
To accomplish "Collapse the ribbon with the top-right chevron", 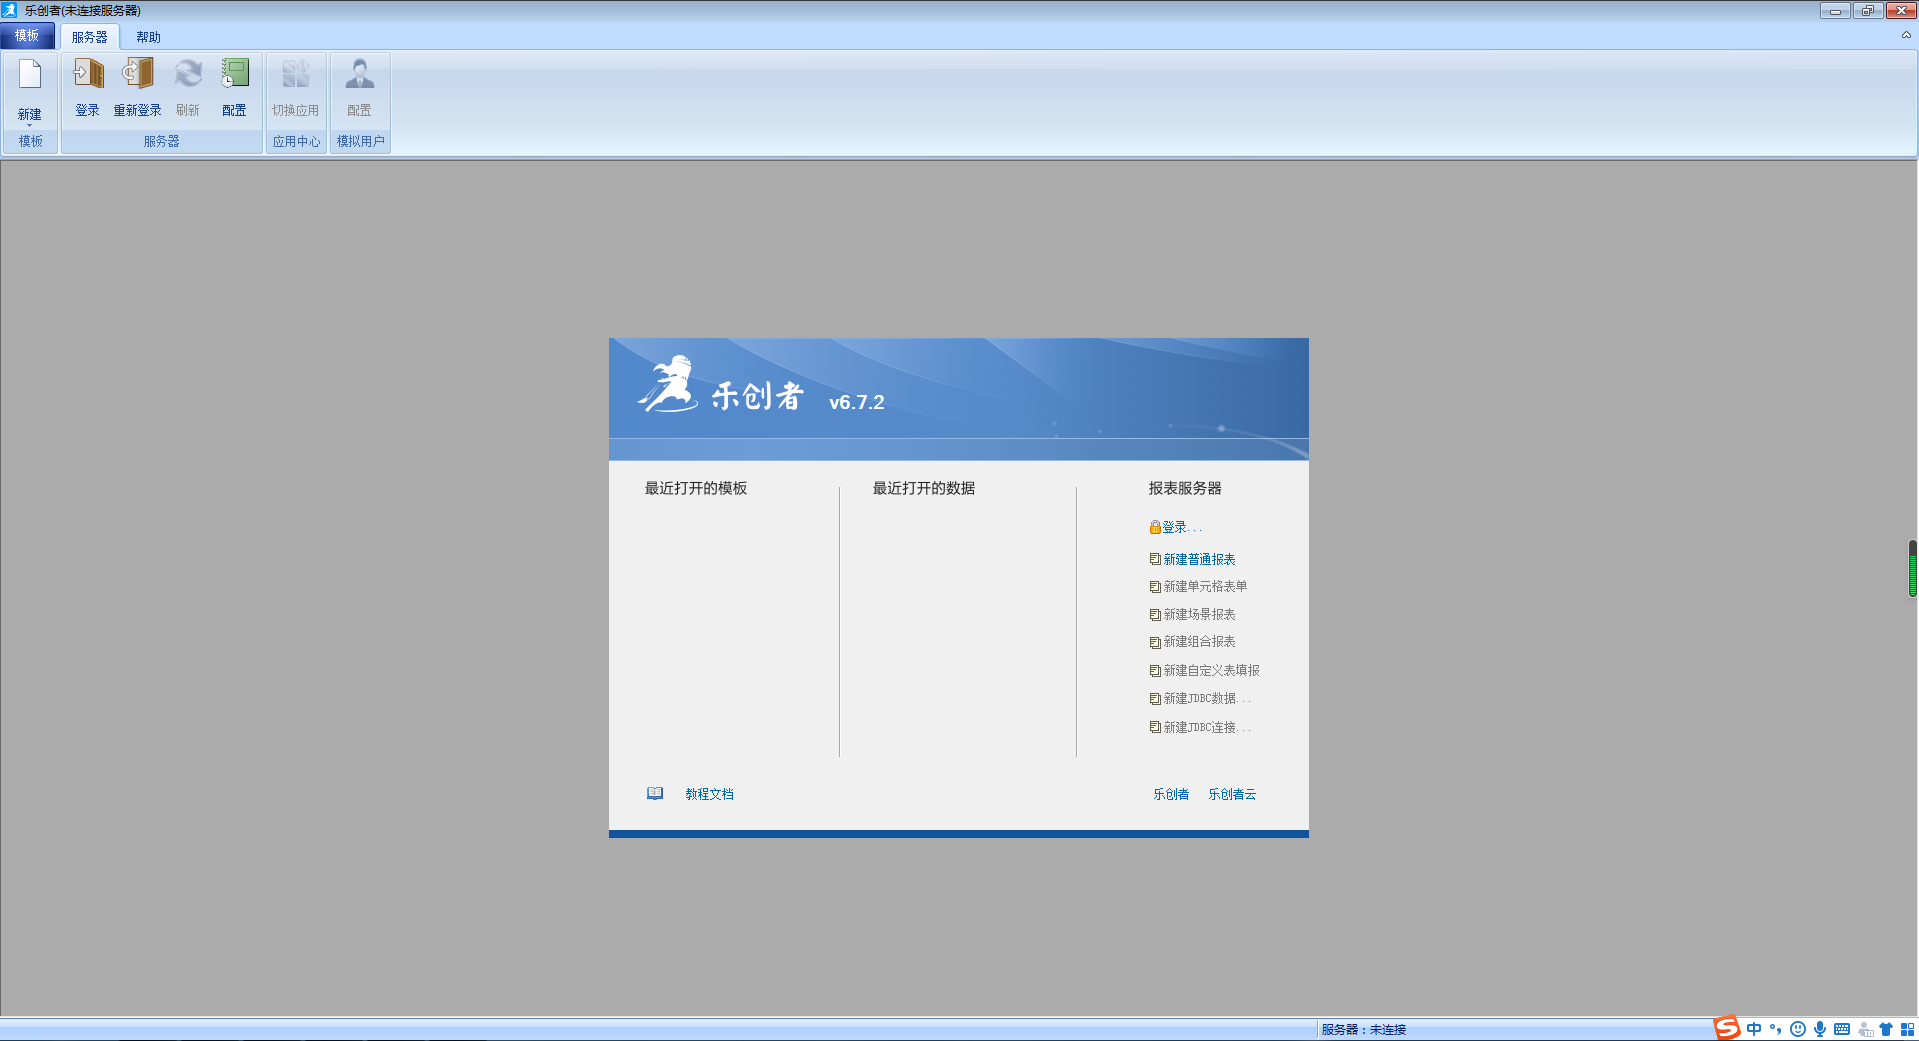I will click(x=1906, y=35).
